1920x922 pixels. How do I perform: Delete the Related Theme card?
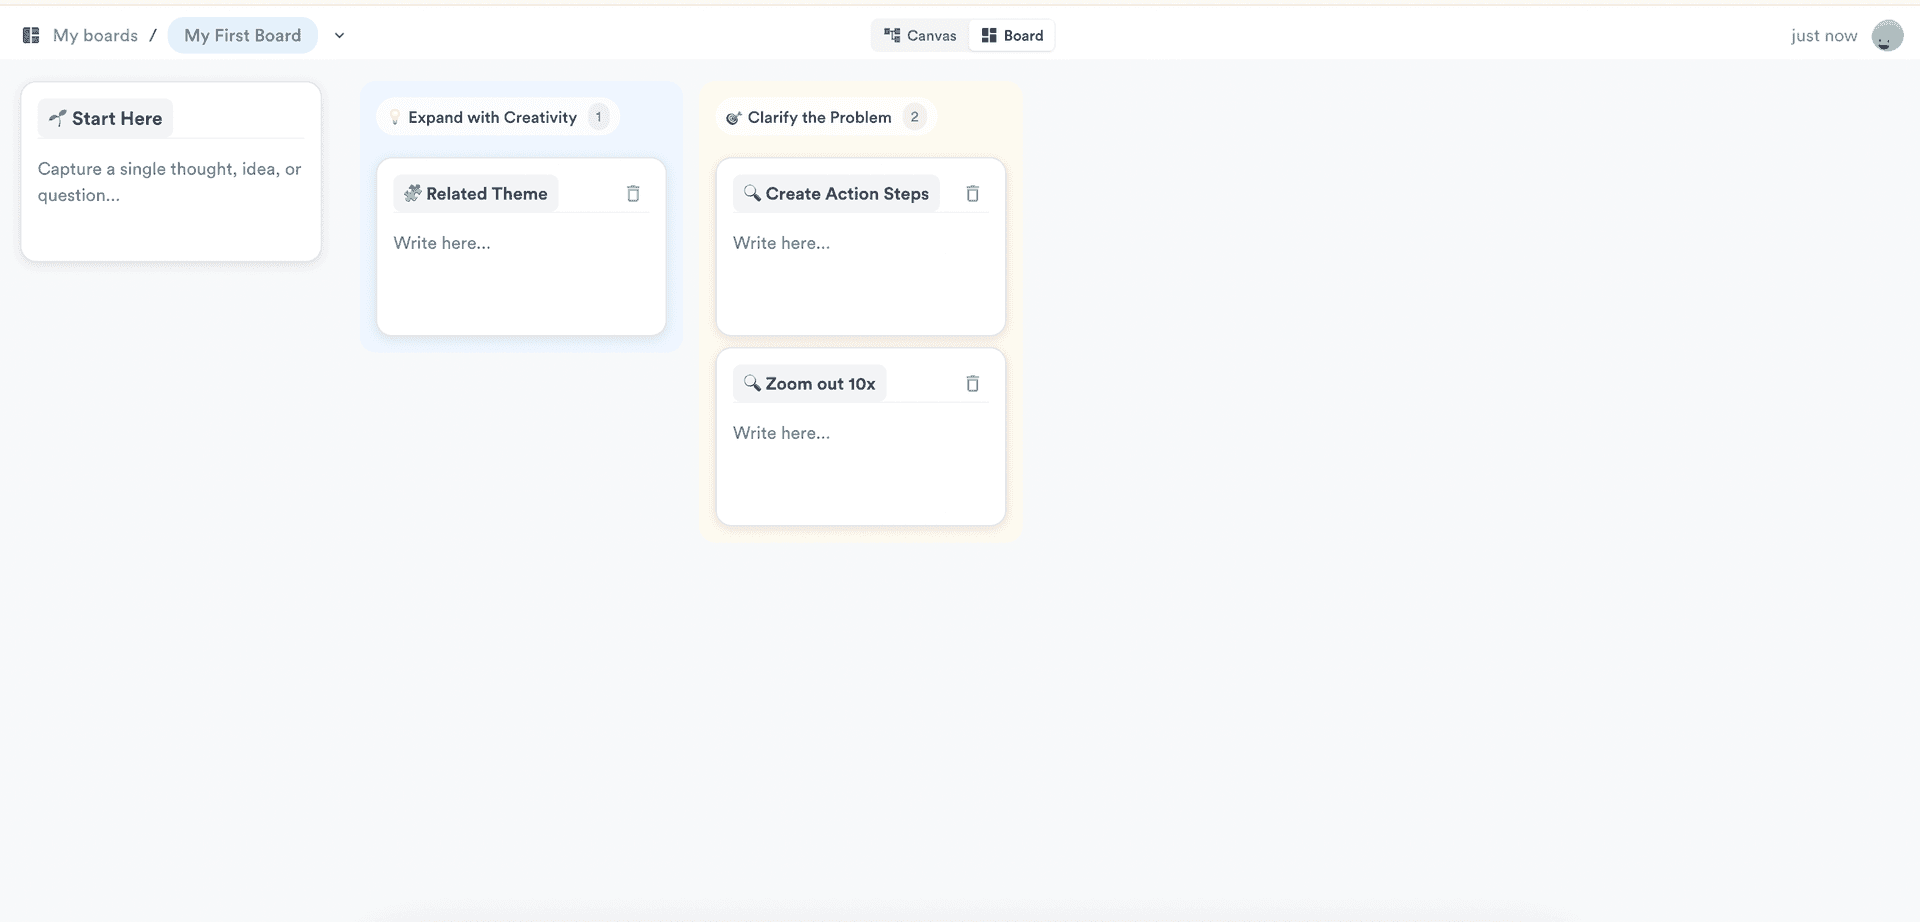click(633, 194)
